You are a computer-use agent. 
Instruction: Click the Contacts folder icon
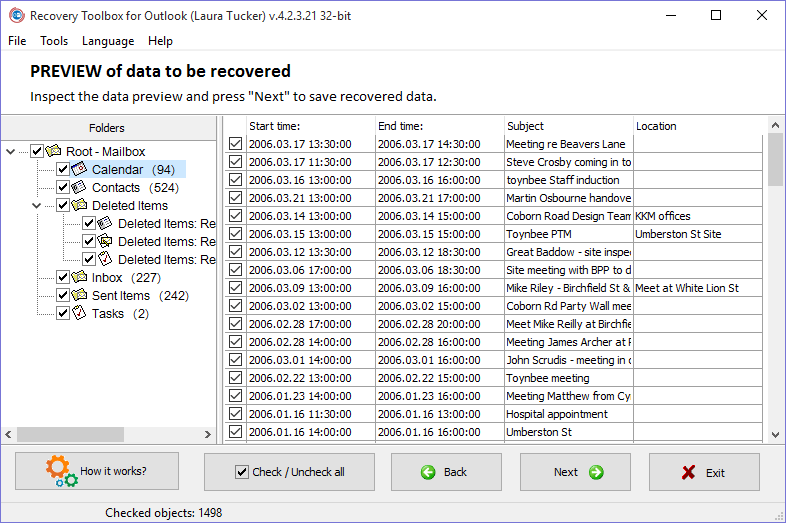[79, 187]
